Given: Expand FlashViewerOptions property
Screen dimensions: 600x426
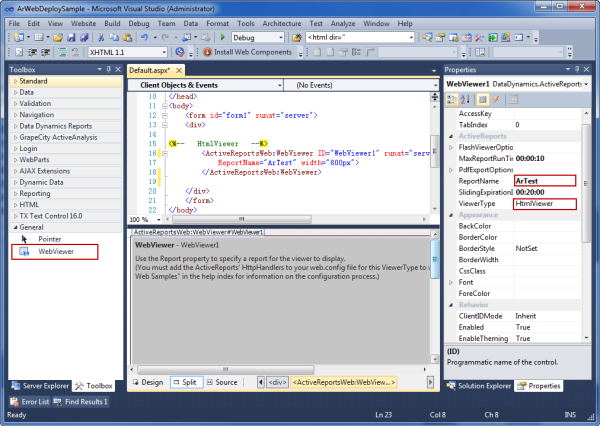Looking at the screenshot, I should [x=451, y=147].
